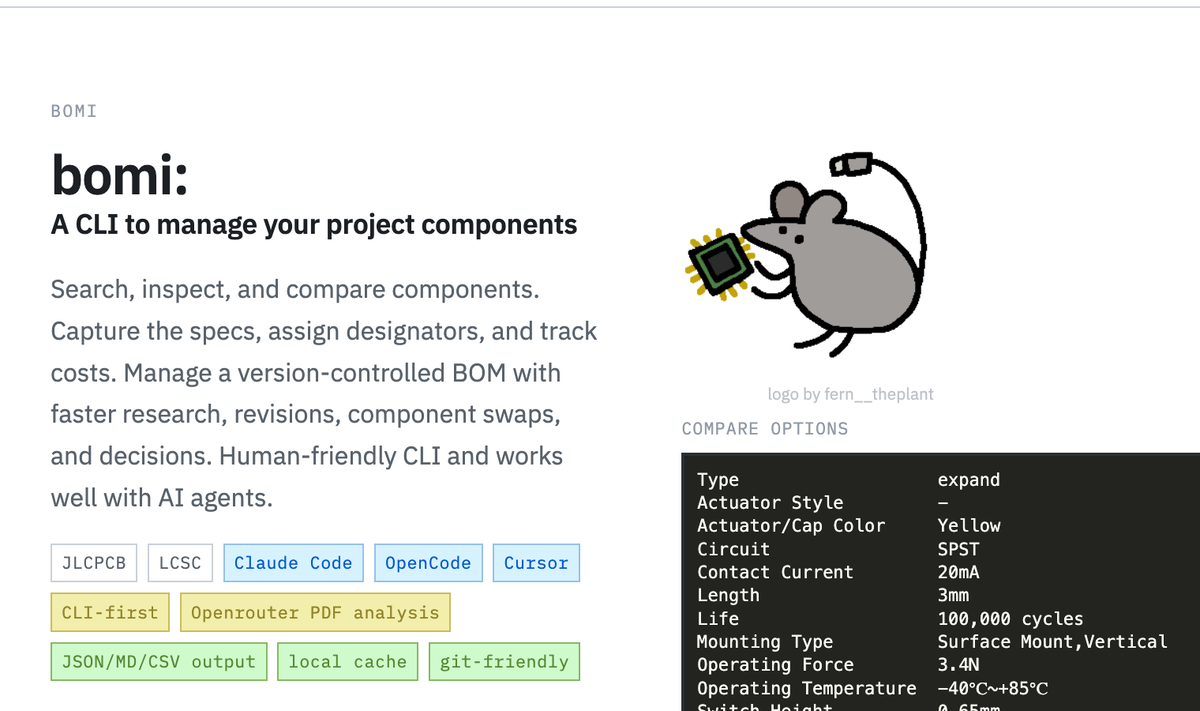Viewport: 1200px width, 711px height.
Task: Click the COMPARE OPTIONS section label
Action: [x=765, y=429]
